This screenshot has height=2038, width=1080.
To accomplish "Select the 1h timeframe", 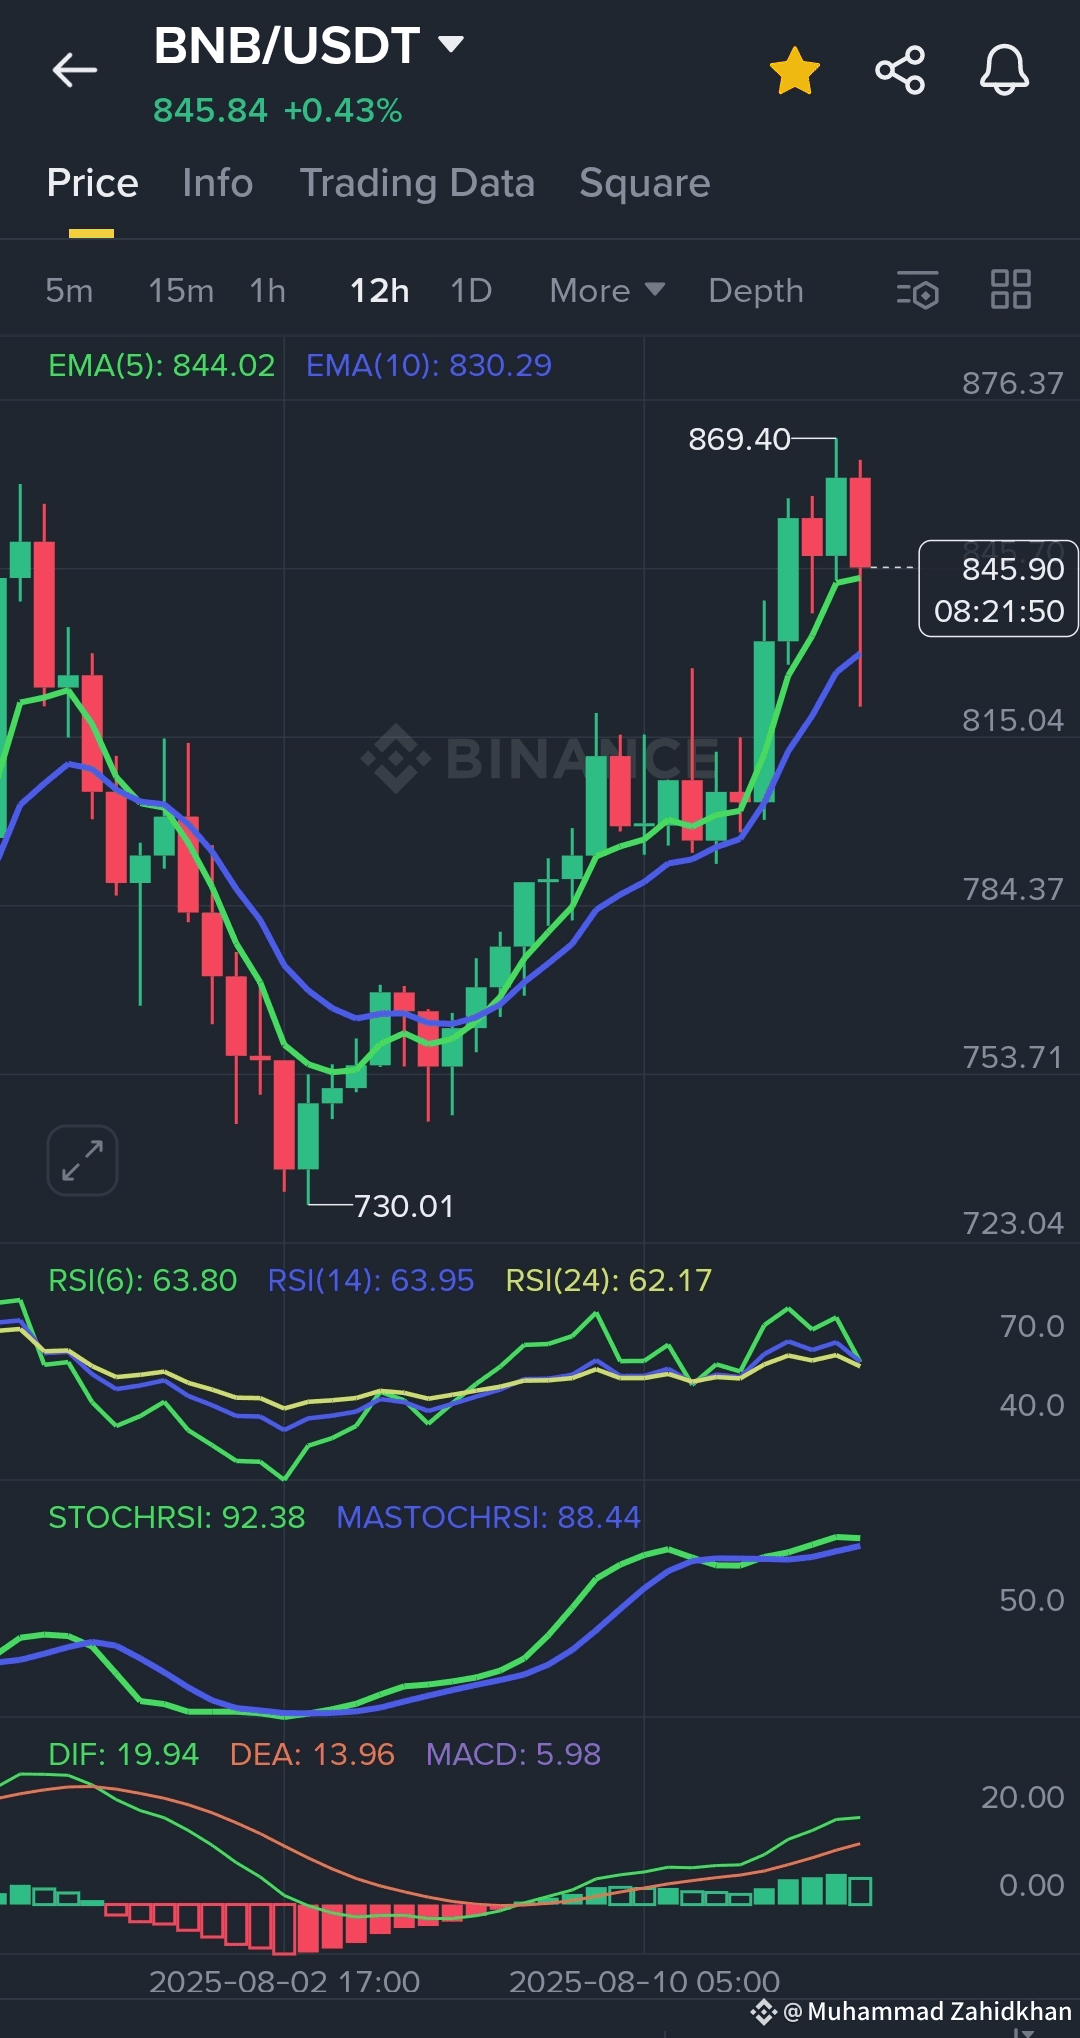I will coord(267,291).
